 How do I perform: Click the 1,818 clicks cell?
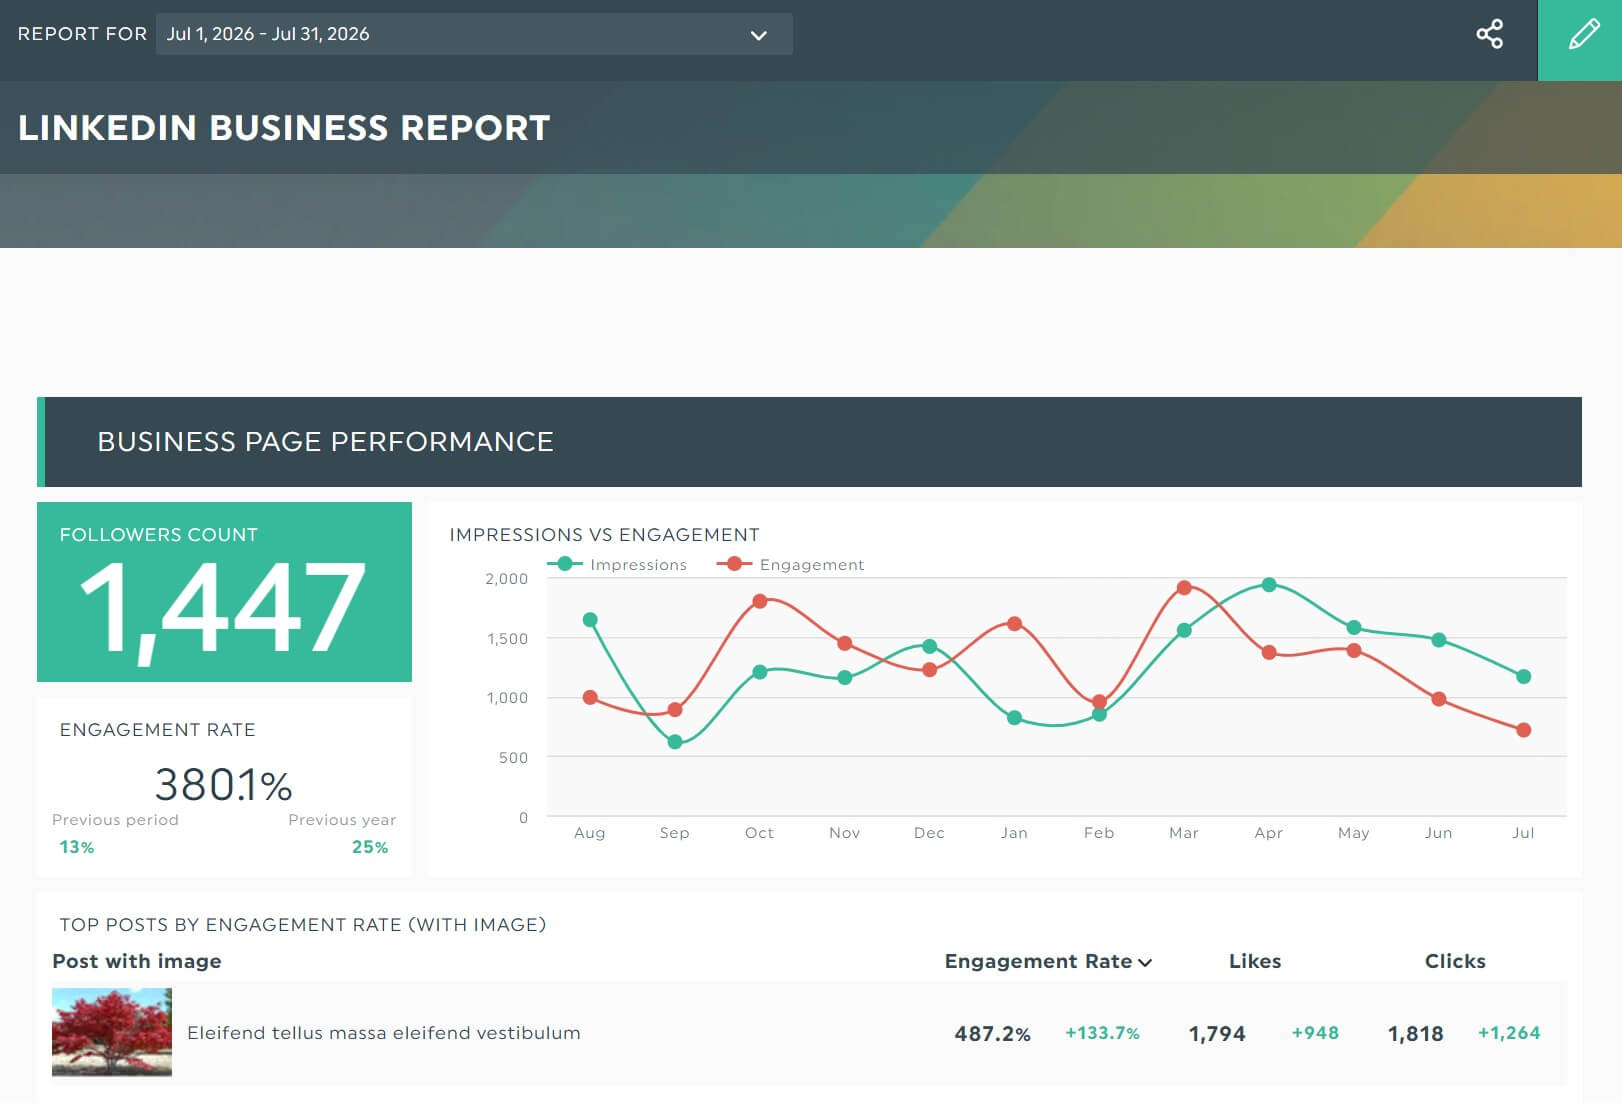1416,1034
